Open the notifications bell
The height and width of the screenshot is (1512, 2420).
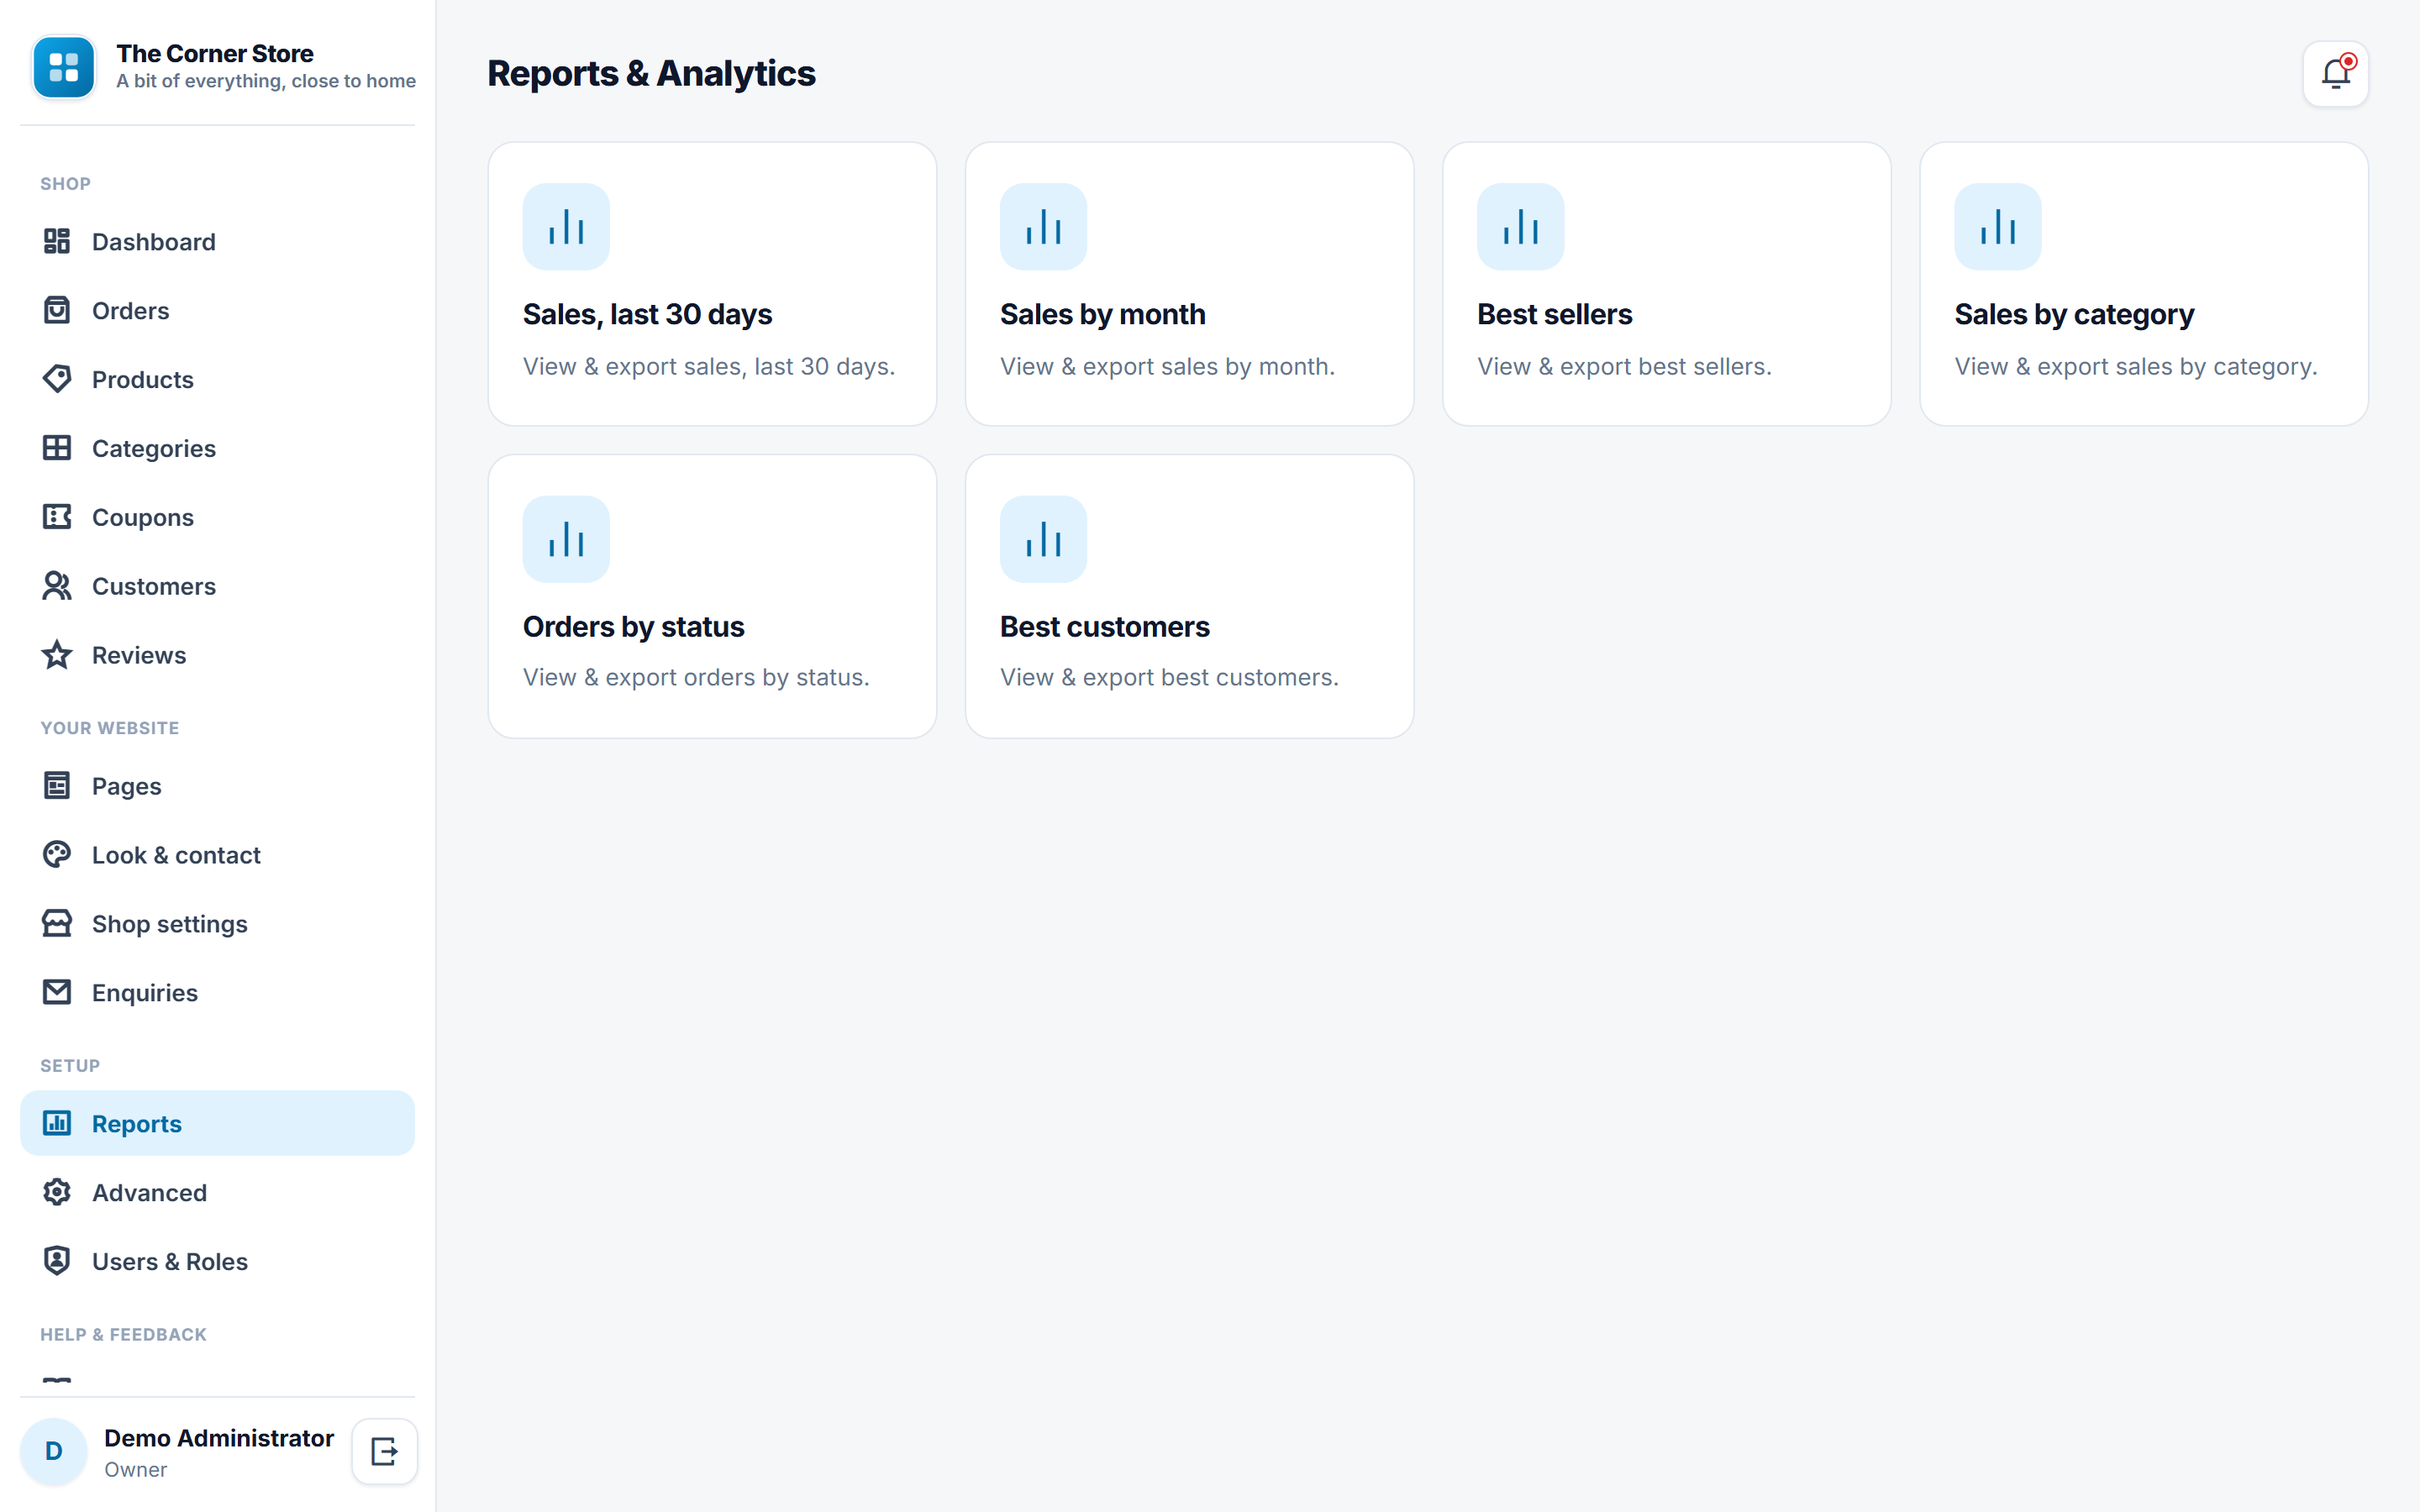point(2335,73)
